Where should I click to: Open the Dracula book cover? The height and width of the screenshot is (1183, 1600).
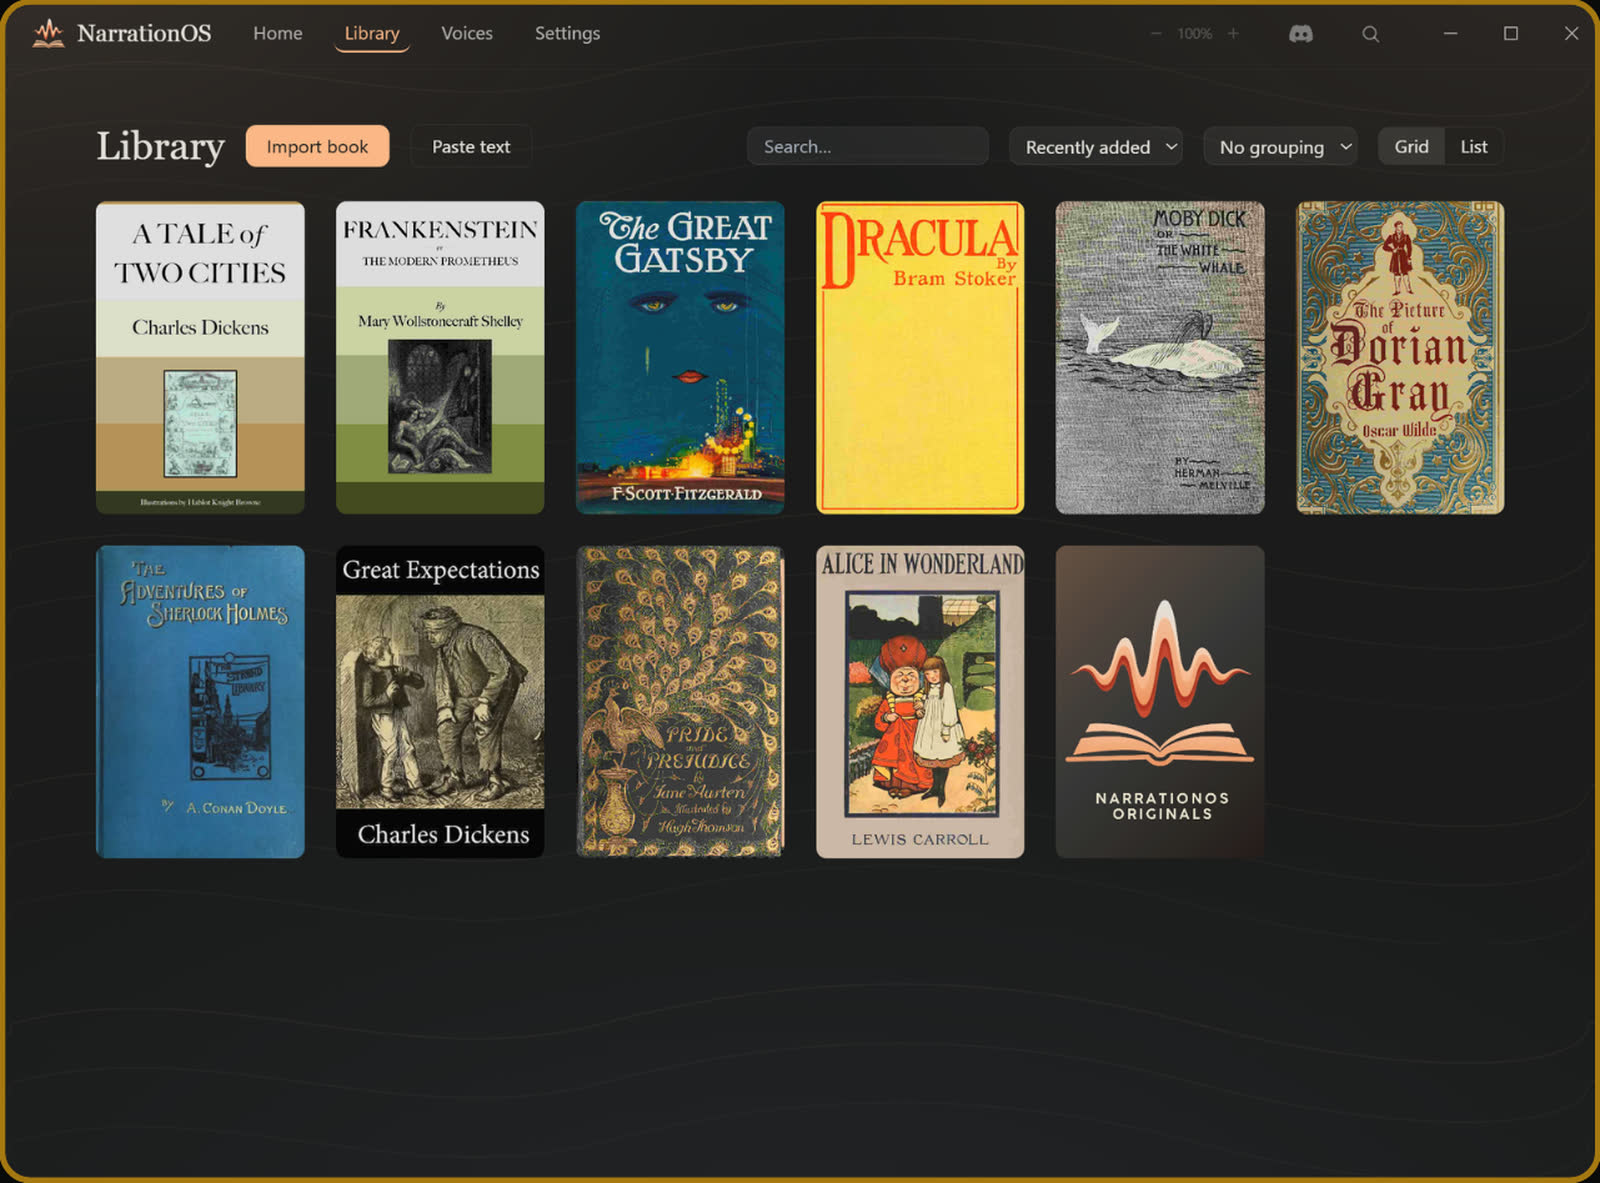[920, 358]
